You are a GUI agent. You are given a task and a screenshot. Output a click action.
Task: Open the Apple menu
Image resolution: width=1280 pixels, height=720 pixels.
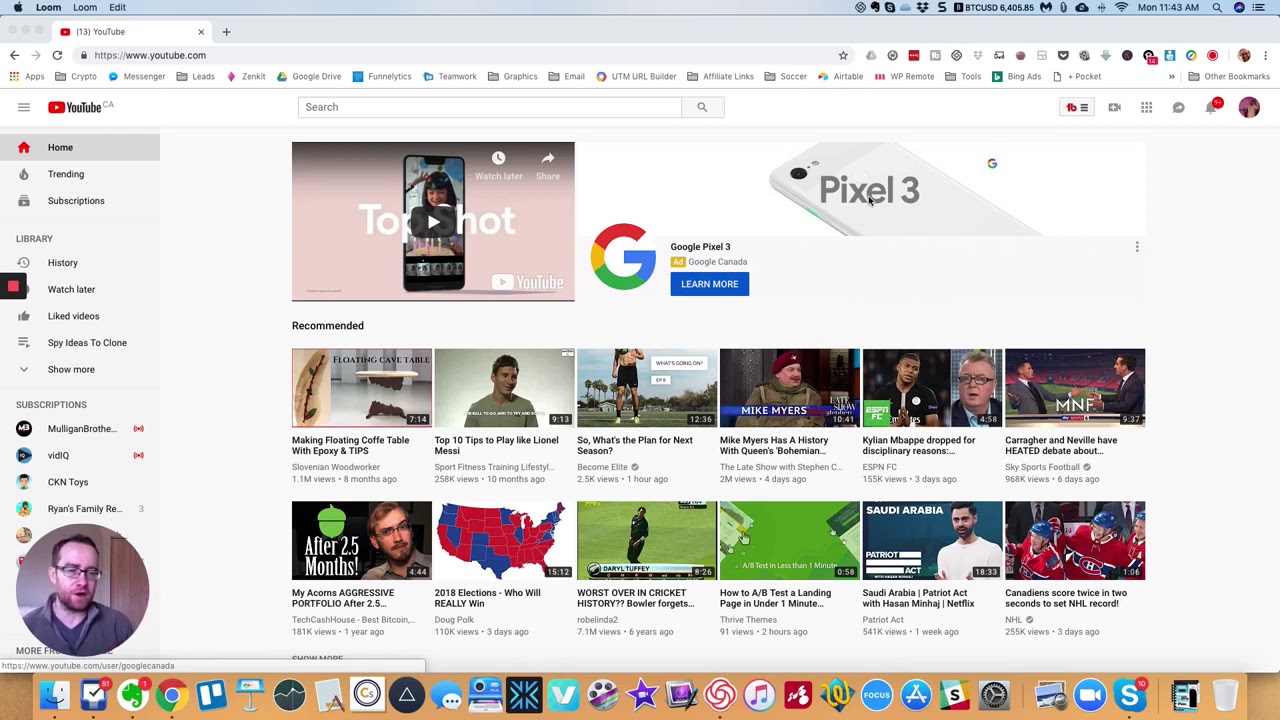[x=18, y=7]
